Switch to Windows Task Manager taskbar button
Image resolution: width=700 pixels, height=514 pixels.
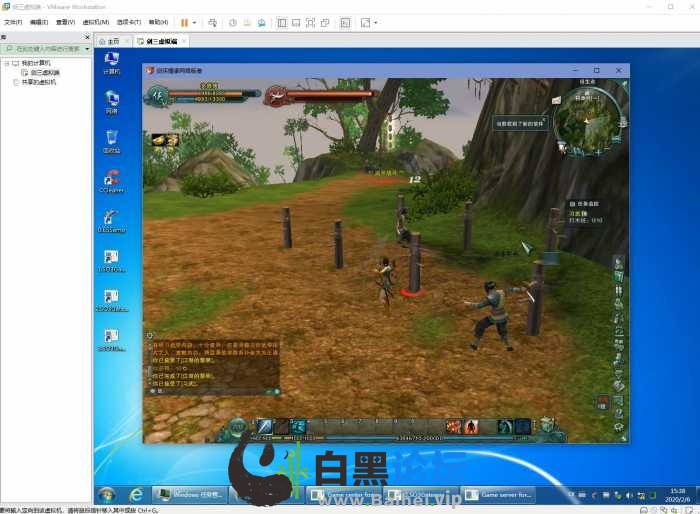point(189,494)
